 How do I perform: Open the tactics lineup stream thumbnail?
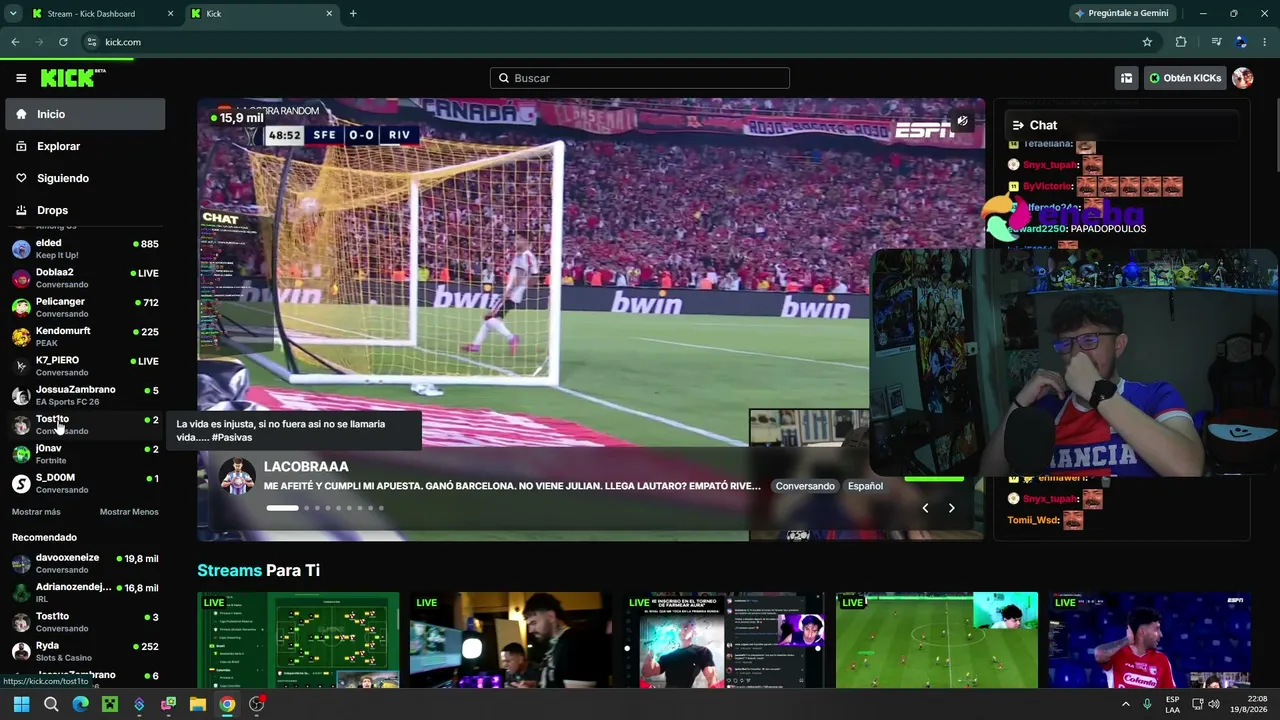coord(298,640)
